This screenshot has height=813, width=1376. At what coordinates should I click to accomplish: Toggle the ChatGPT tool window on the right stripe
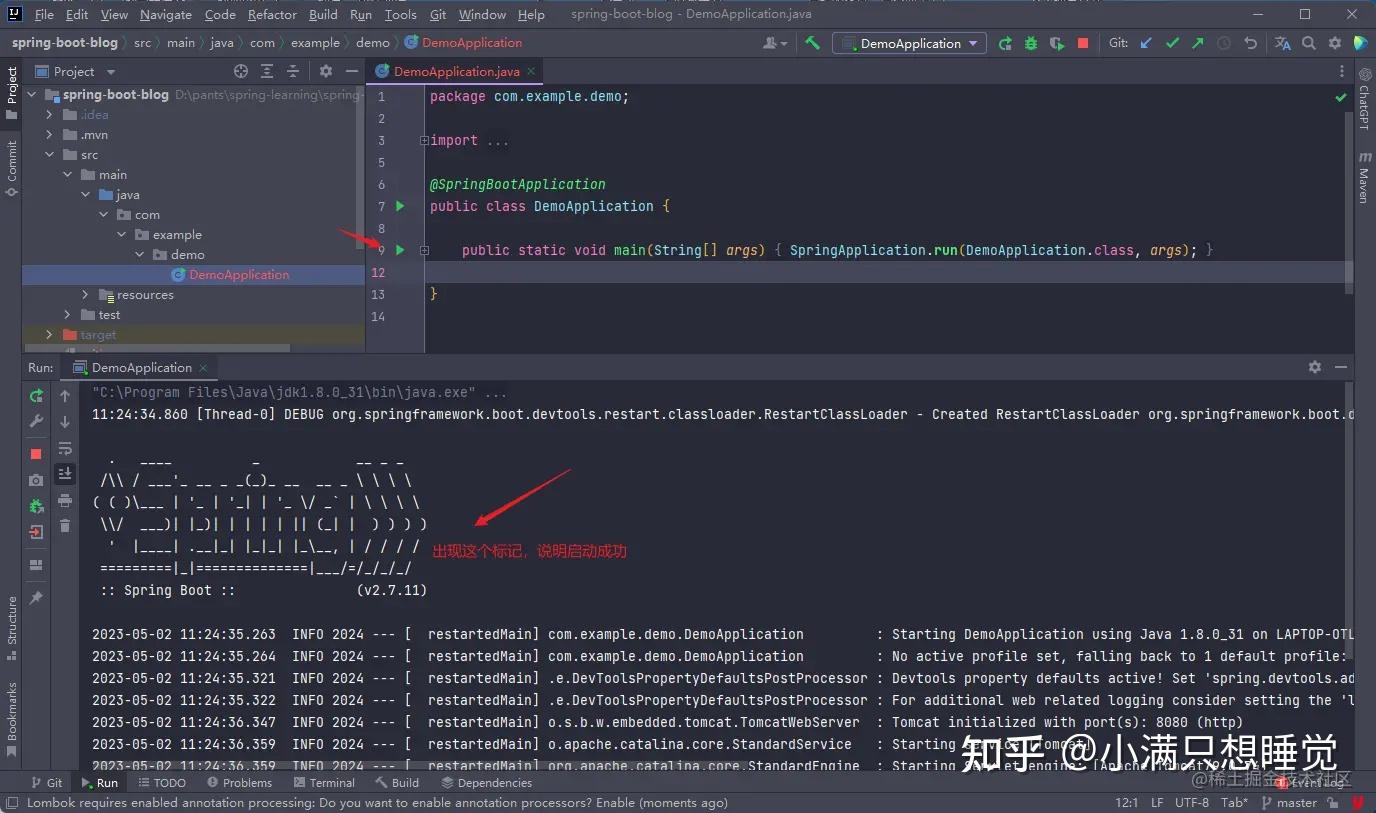pyautogui.click(x=1363, y=98)
